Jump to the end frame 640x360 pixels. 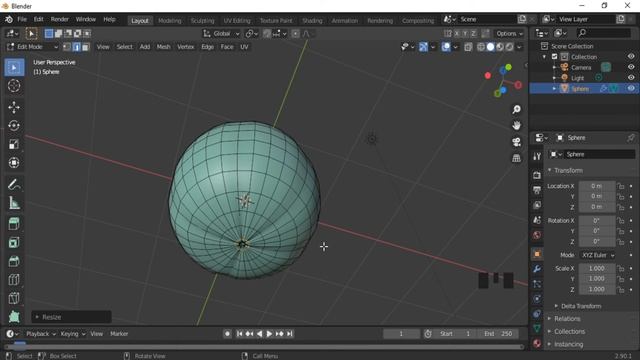(289, 334)
